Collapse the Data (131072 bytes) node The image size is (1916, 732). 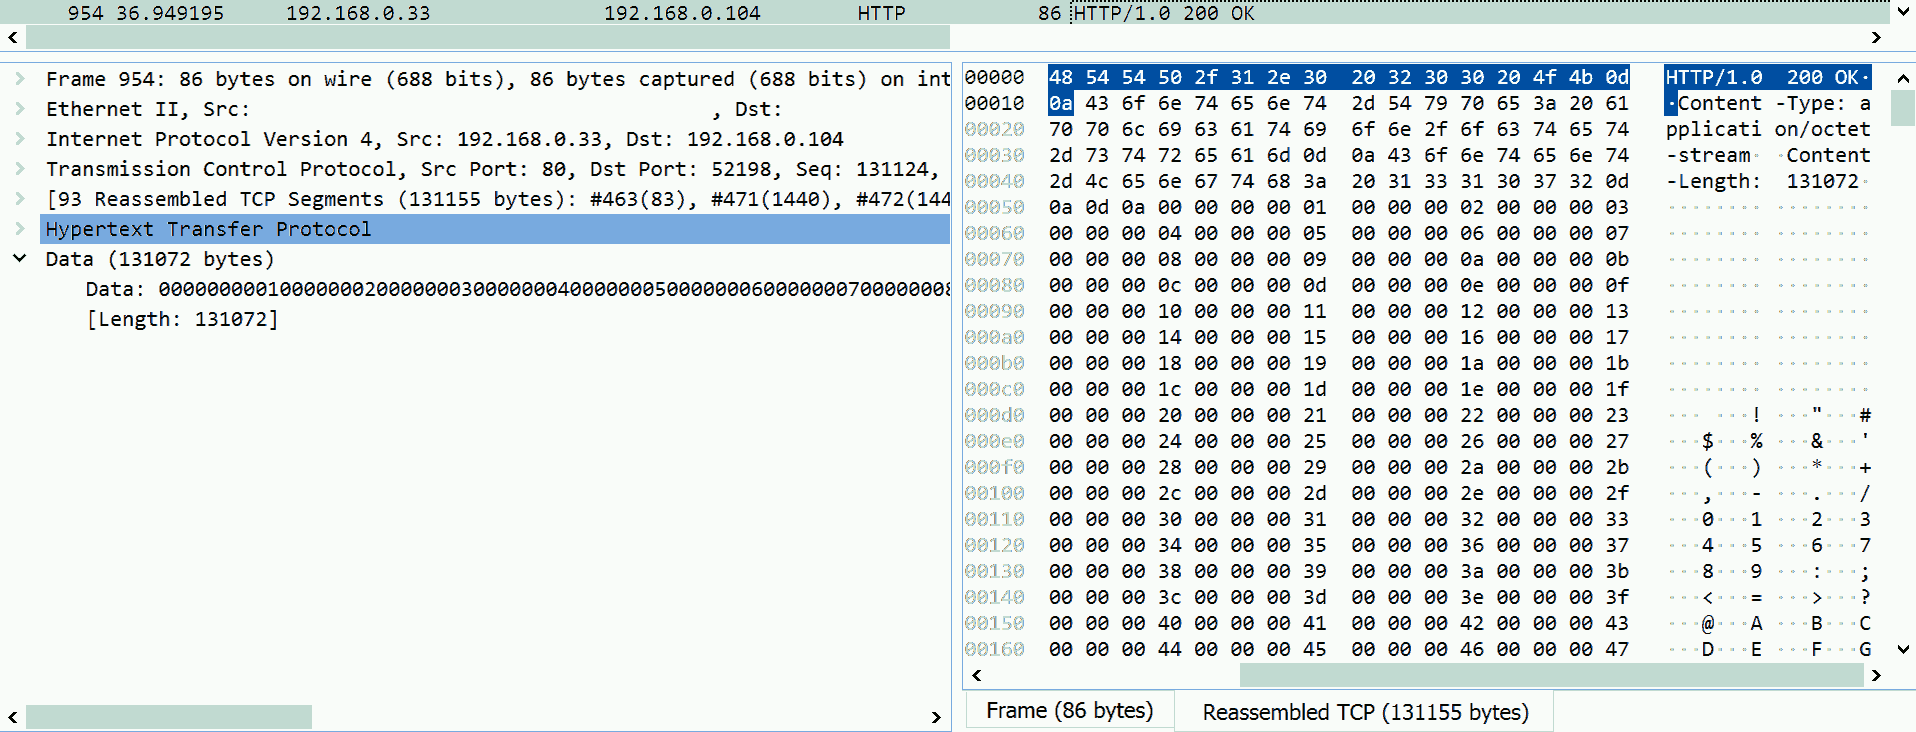point(19,259)
